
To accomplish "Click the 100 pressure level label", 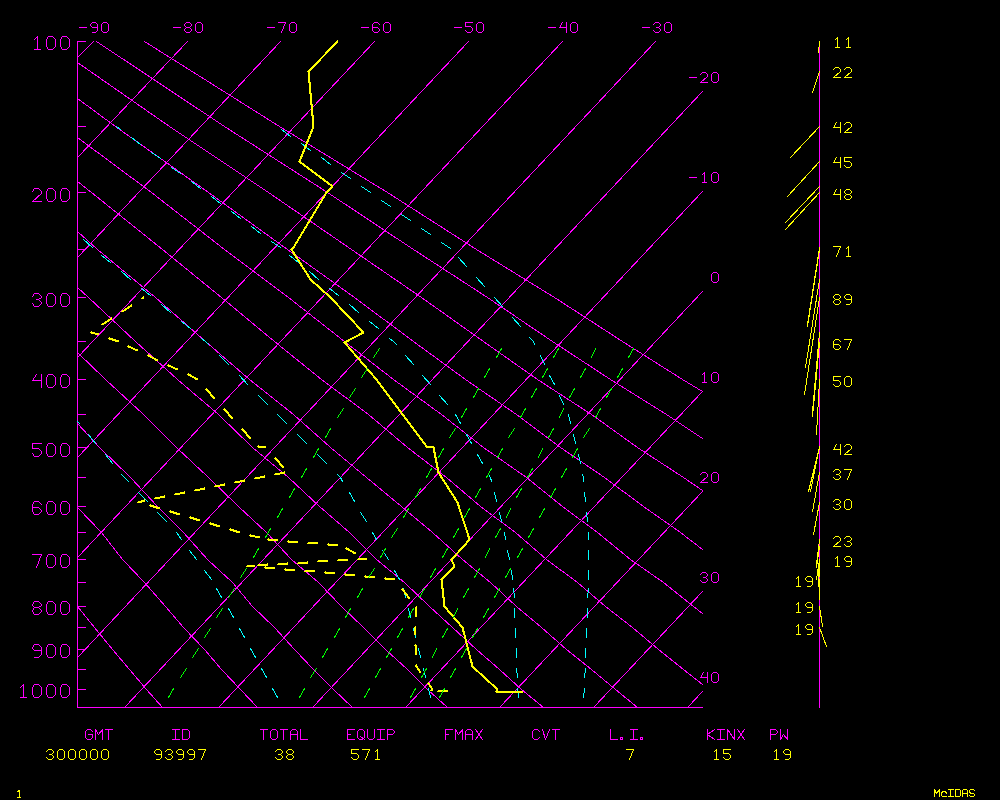I will 51,43.
